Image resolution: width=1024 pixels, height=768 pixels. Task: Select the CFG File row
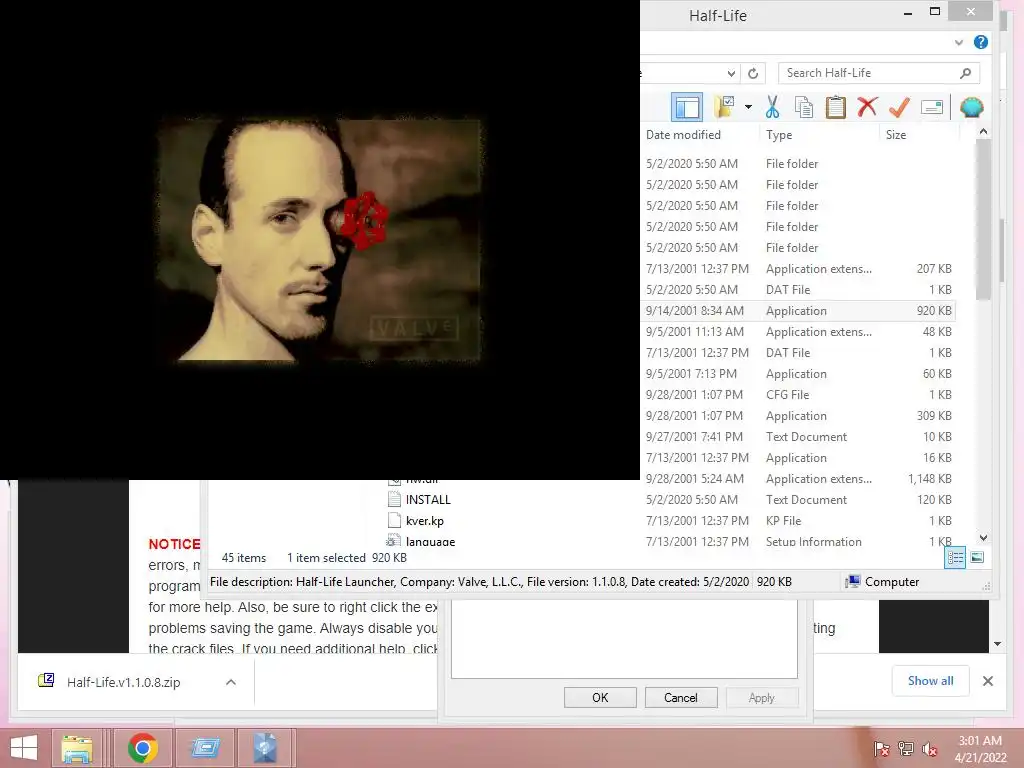(798, 394)
